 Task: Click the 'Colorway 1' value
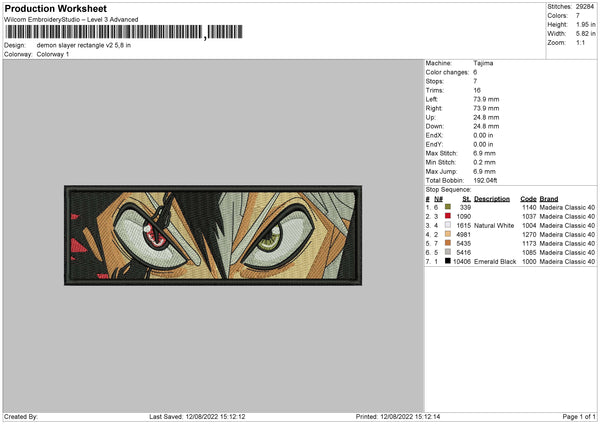click(x=53, y=54)
